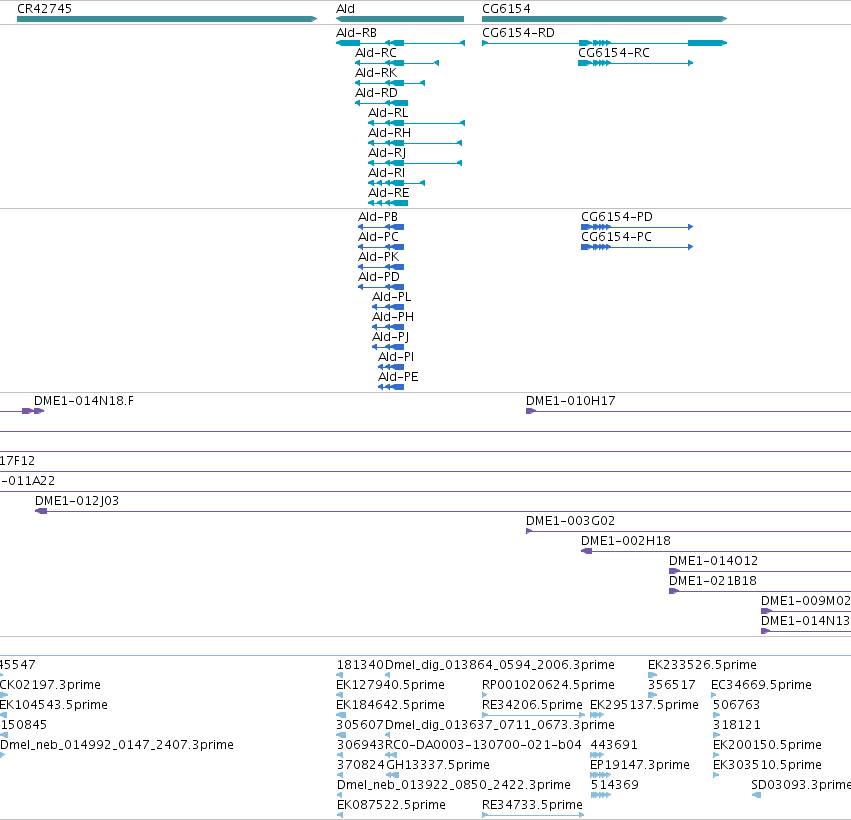Select the CK02197.3prime EST label

[50, 685]
